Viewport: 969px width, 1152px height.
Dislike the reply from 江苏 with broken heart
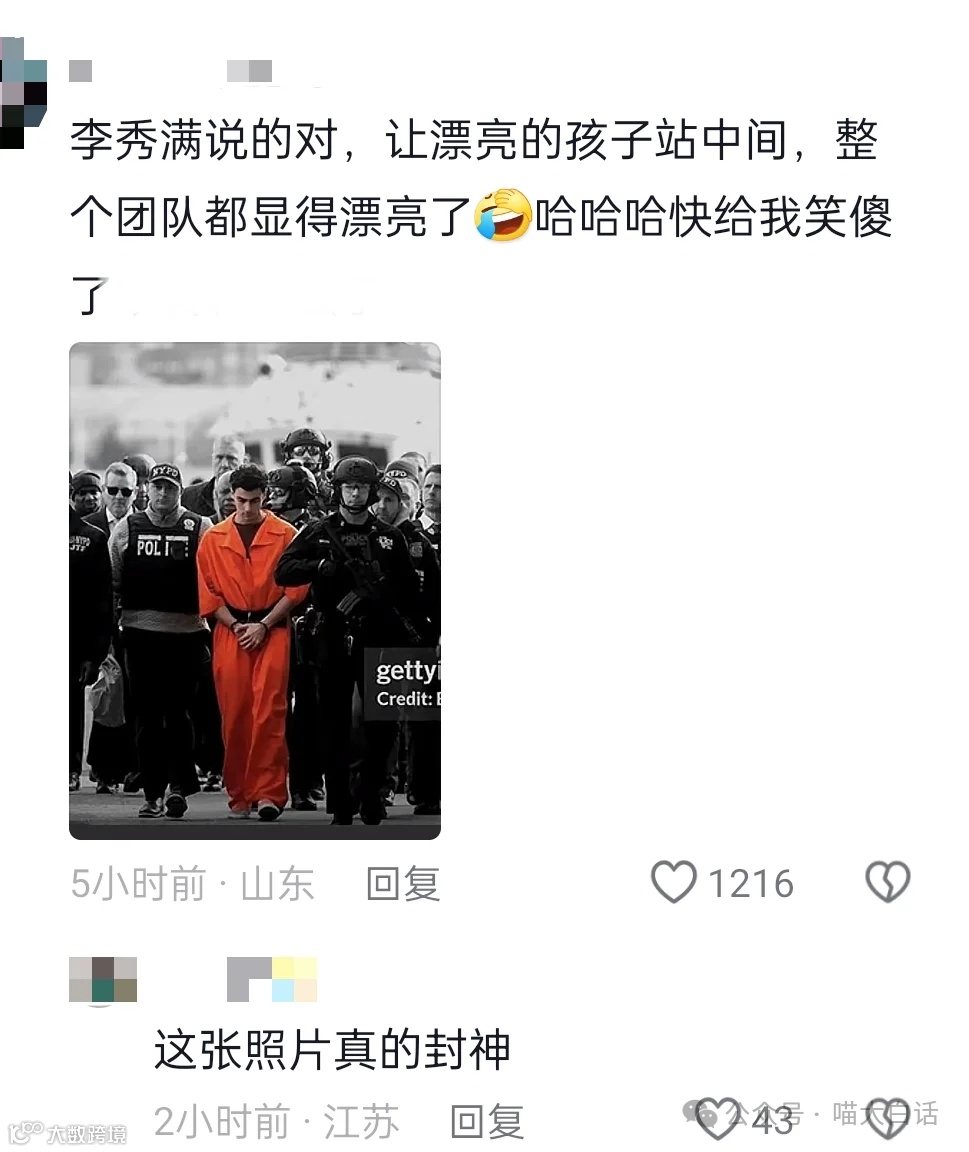889,1118
